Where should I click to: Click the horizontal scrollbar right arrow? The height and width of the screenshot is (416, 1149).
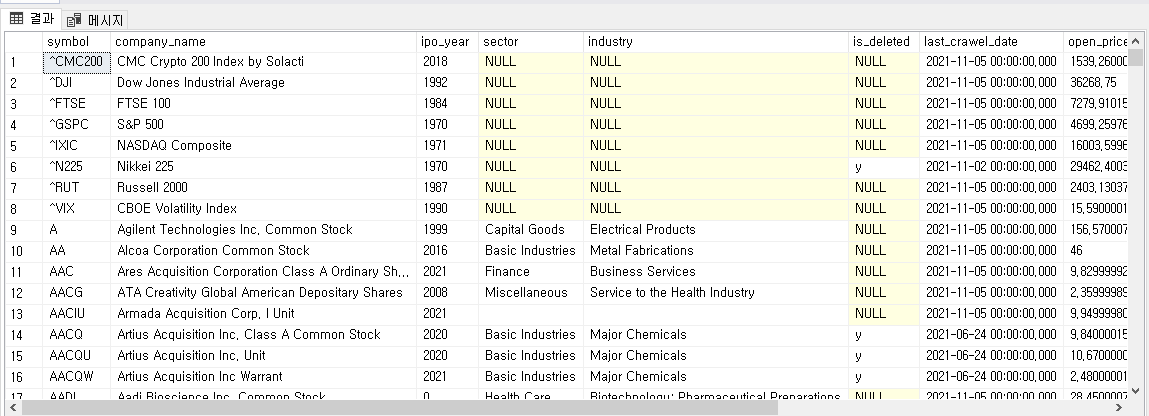1119,407
